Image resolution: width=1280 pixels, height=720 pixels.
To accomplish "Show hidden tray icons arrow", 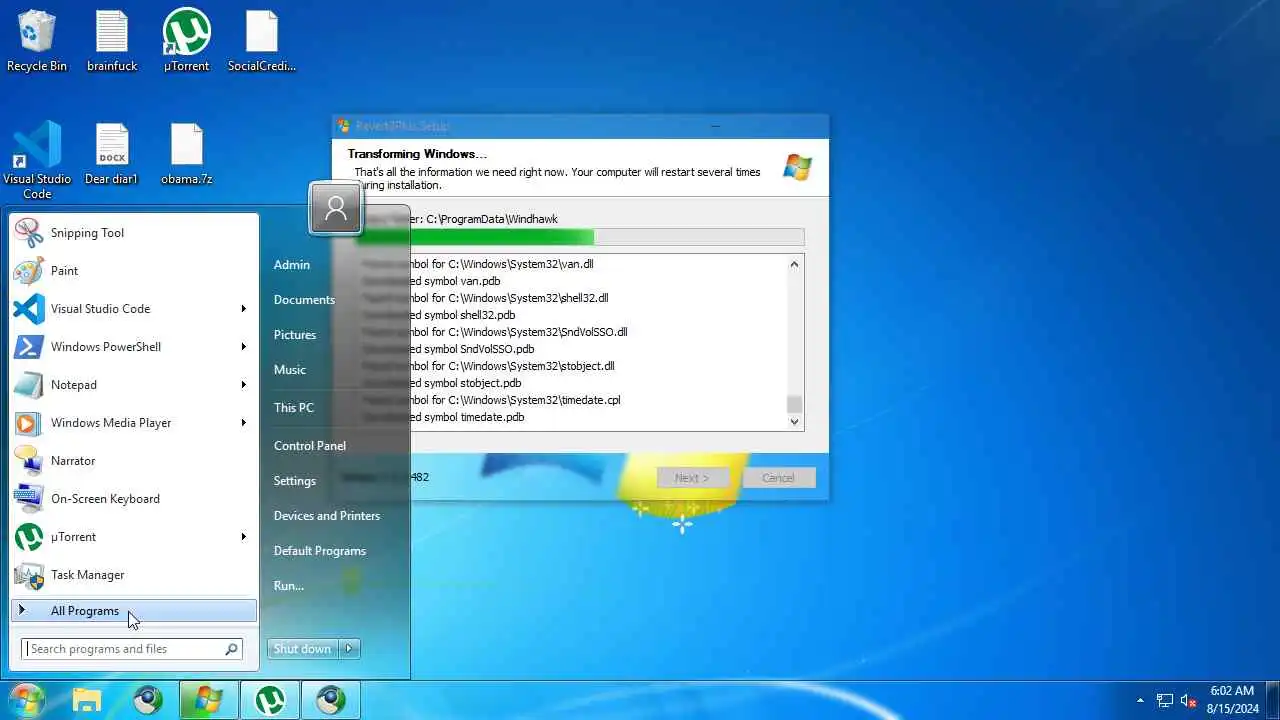I will 1140,701.
